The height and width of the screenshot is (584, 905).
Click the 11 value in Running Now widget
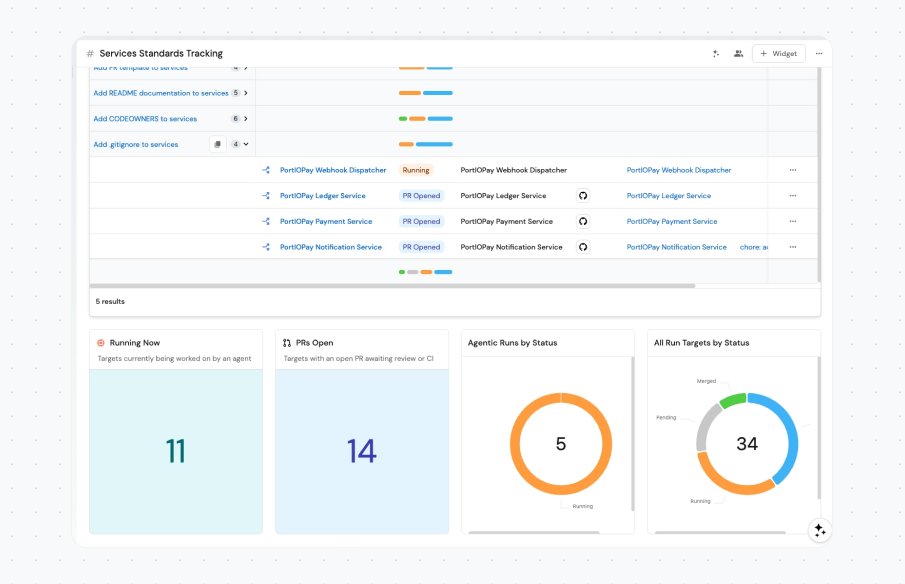(x=175, y=451)
